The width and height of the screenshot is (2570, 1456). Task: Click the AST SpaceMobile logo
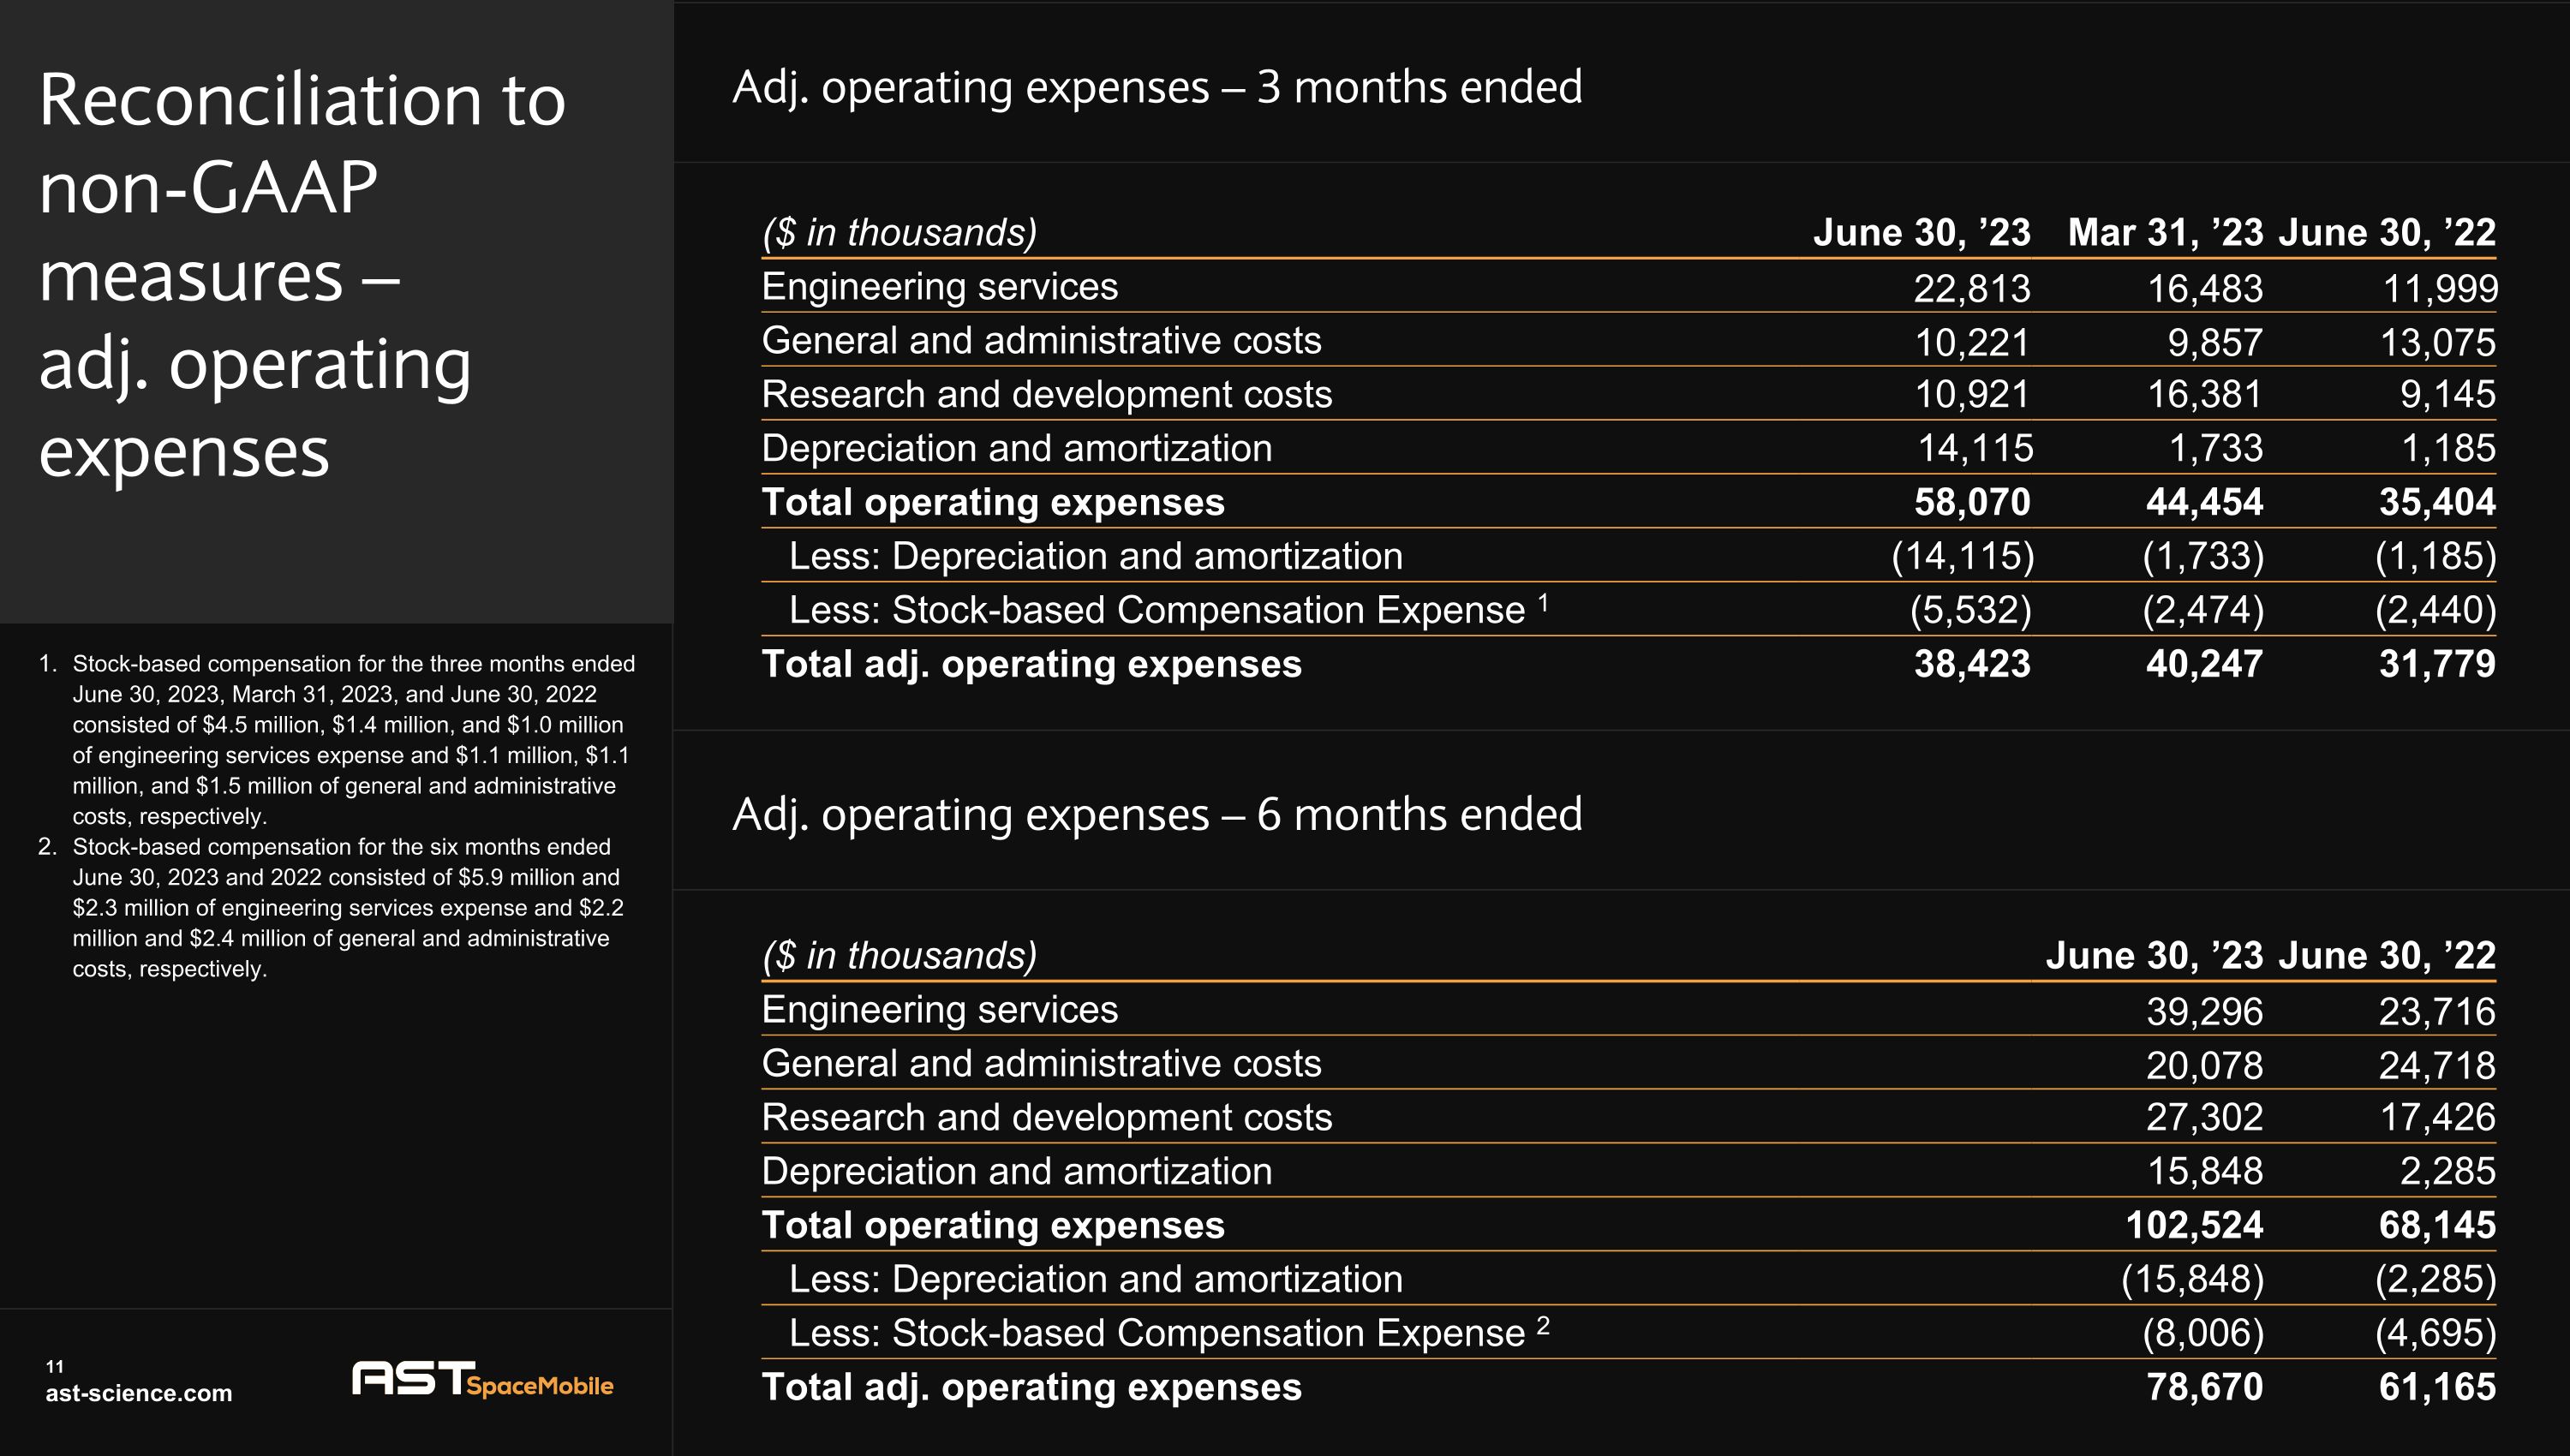tap(482, 1380)
